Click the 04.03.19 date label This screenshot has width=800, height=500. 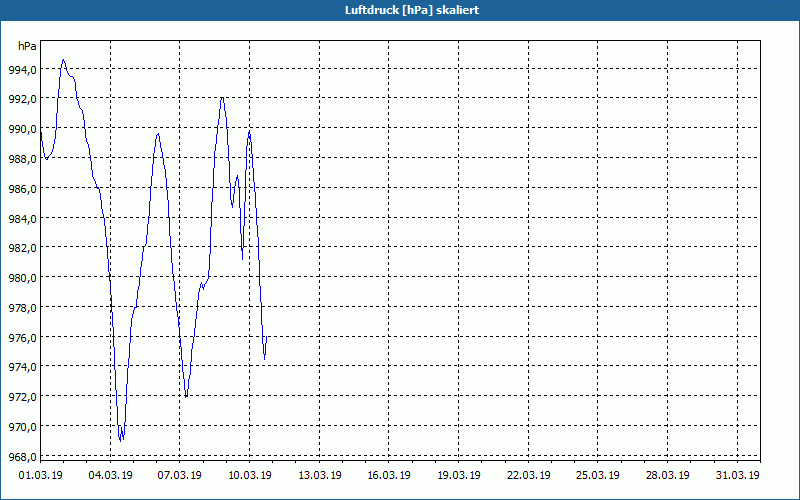tap(110, 476)
